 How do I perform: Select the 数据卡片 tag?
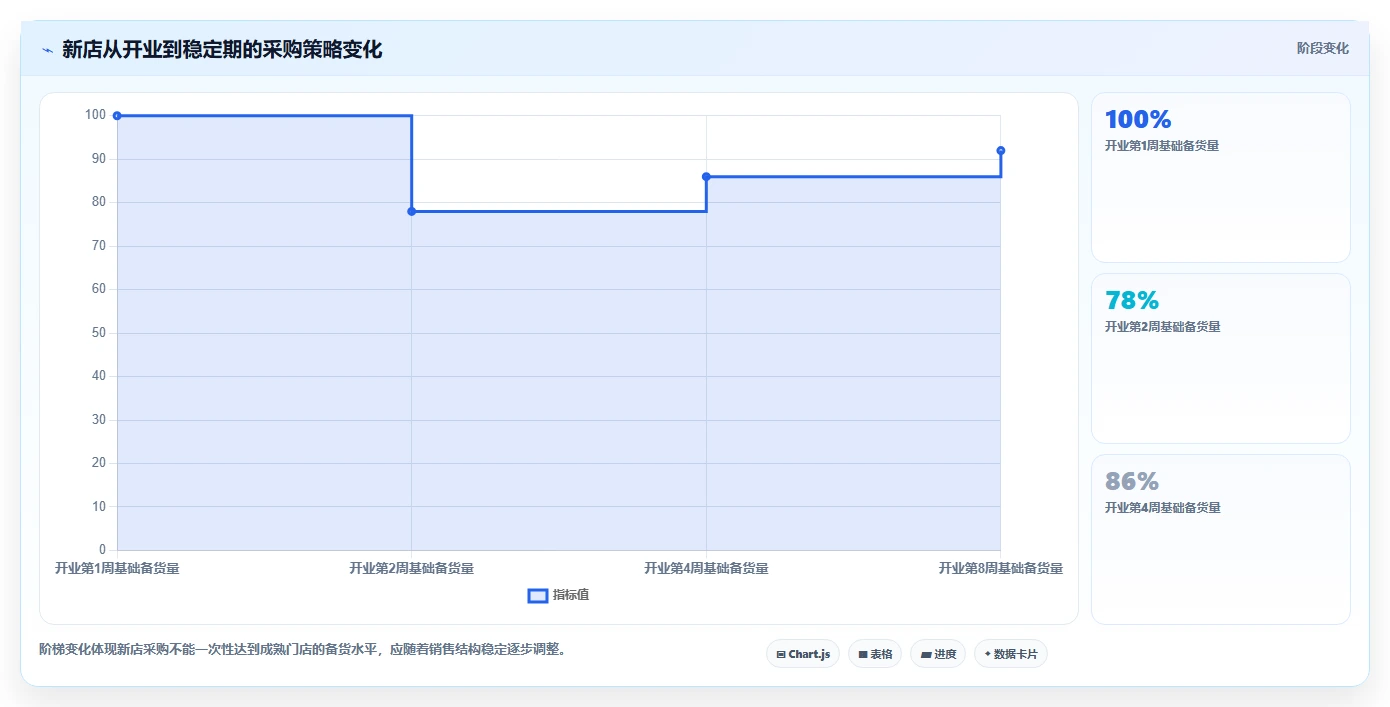[x=1011, y=654]
